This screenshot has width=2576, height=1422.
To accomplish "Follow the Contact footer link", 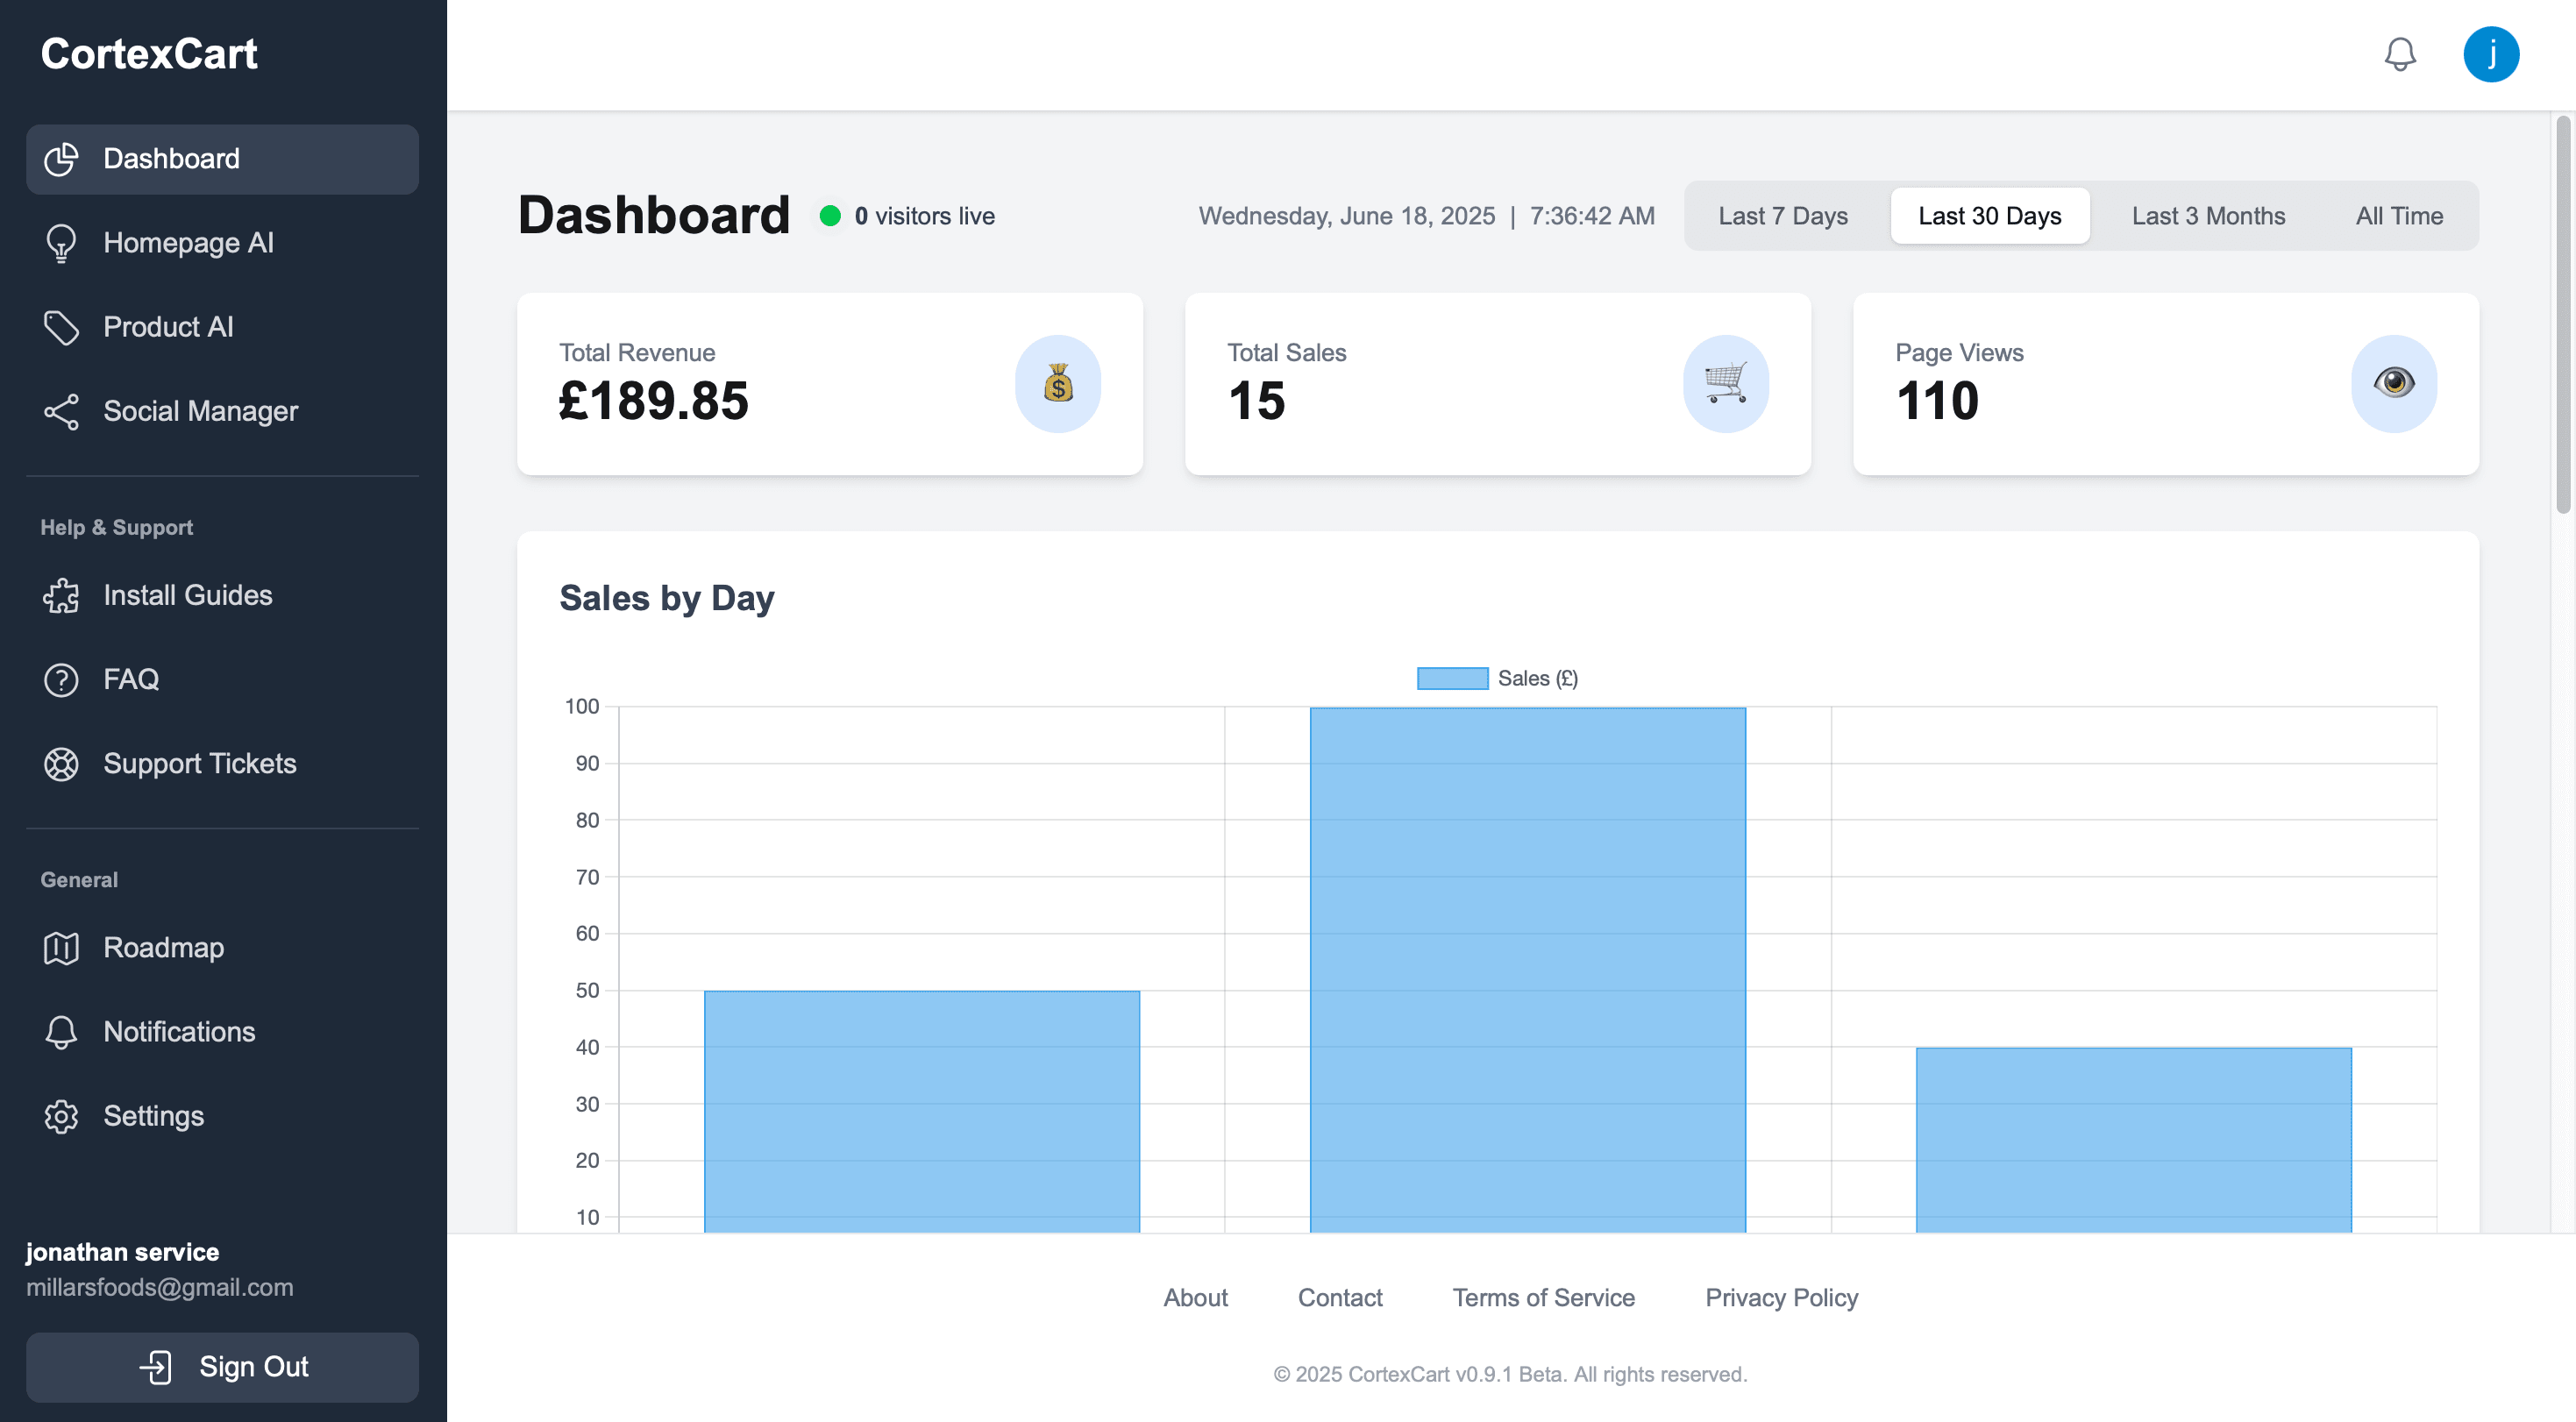I will pos(1340,1297).
